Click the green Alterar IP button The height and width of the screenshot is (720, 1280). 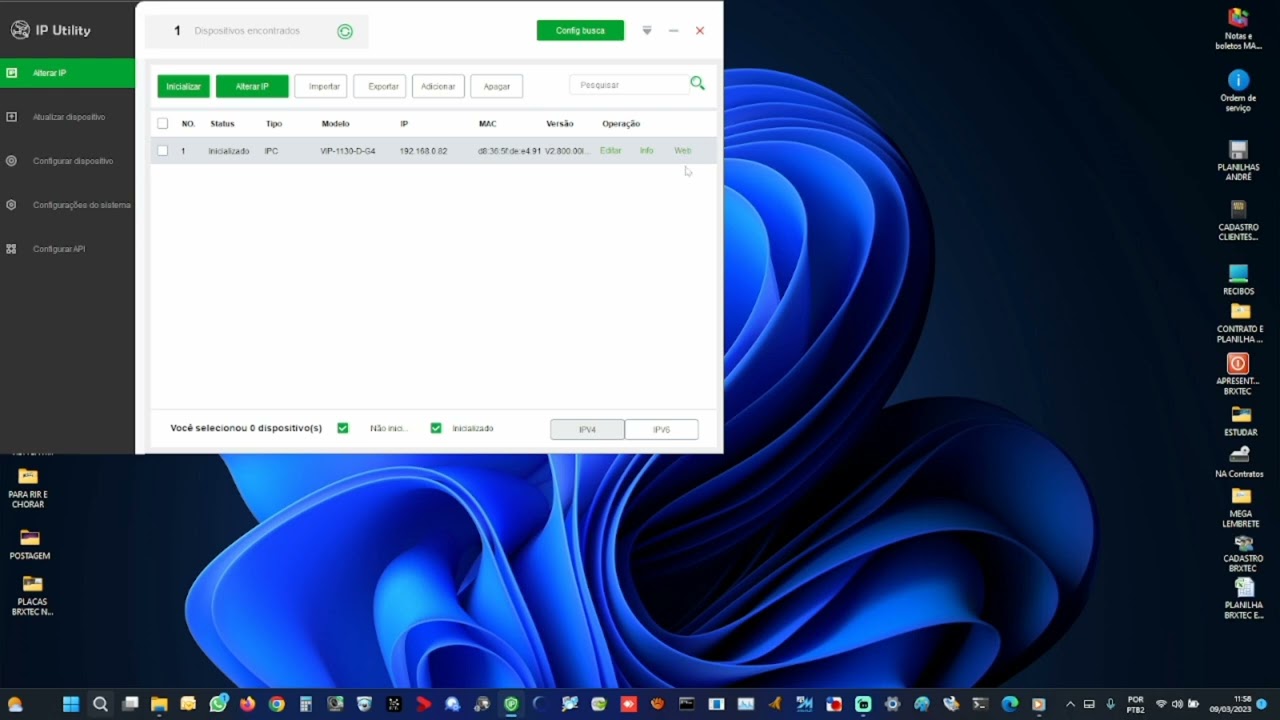[x=252, y=86]
